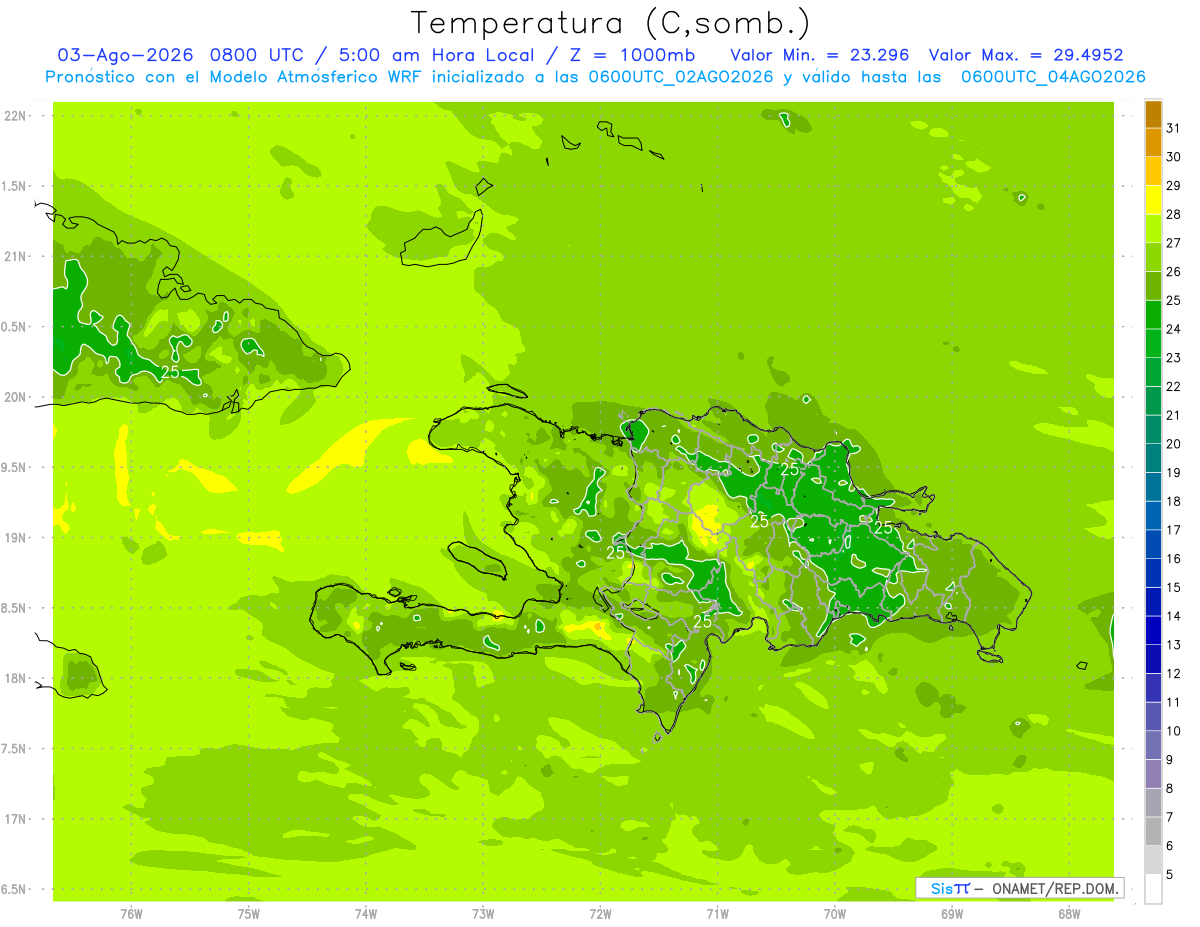The image size is (1200, 927).
Task: Click the "73W" longitude label
Action: (483, 914)
